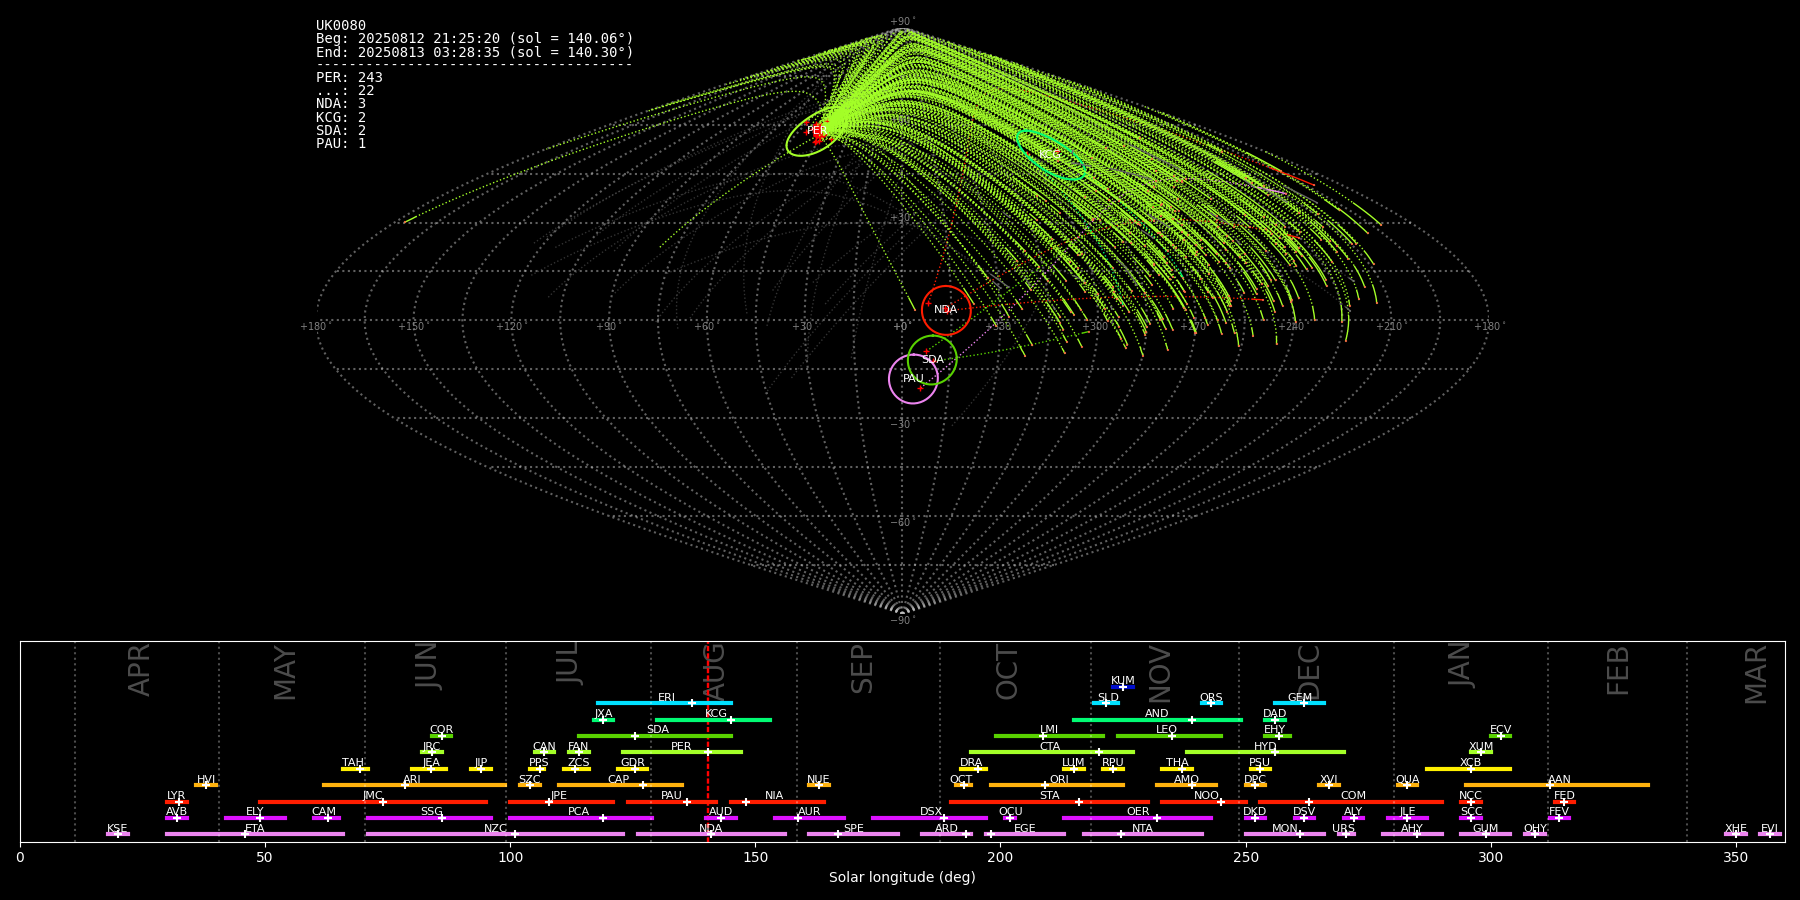The image size is (1800, 900).
Task: Click the CAP shower bar in timeline
Action: [x=620, y=785]
